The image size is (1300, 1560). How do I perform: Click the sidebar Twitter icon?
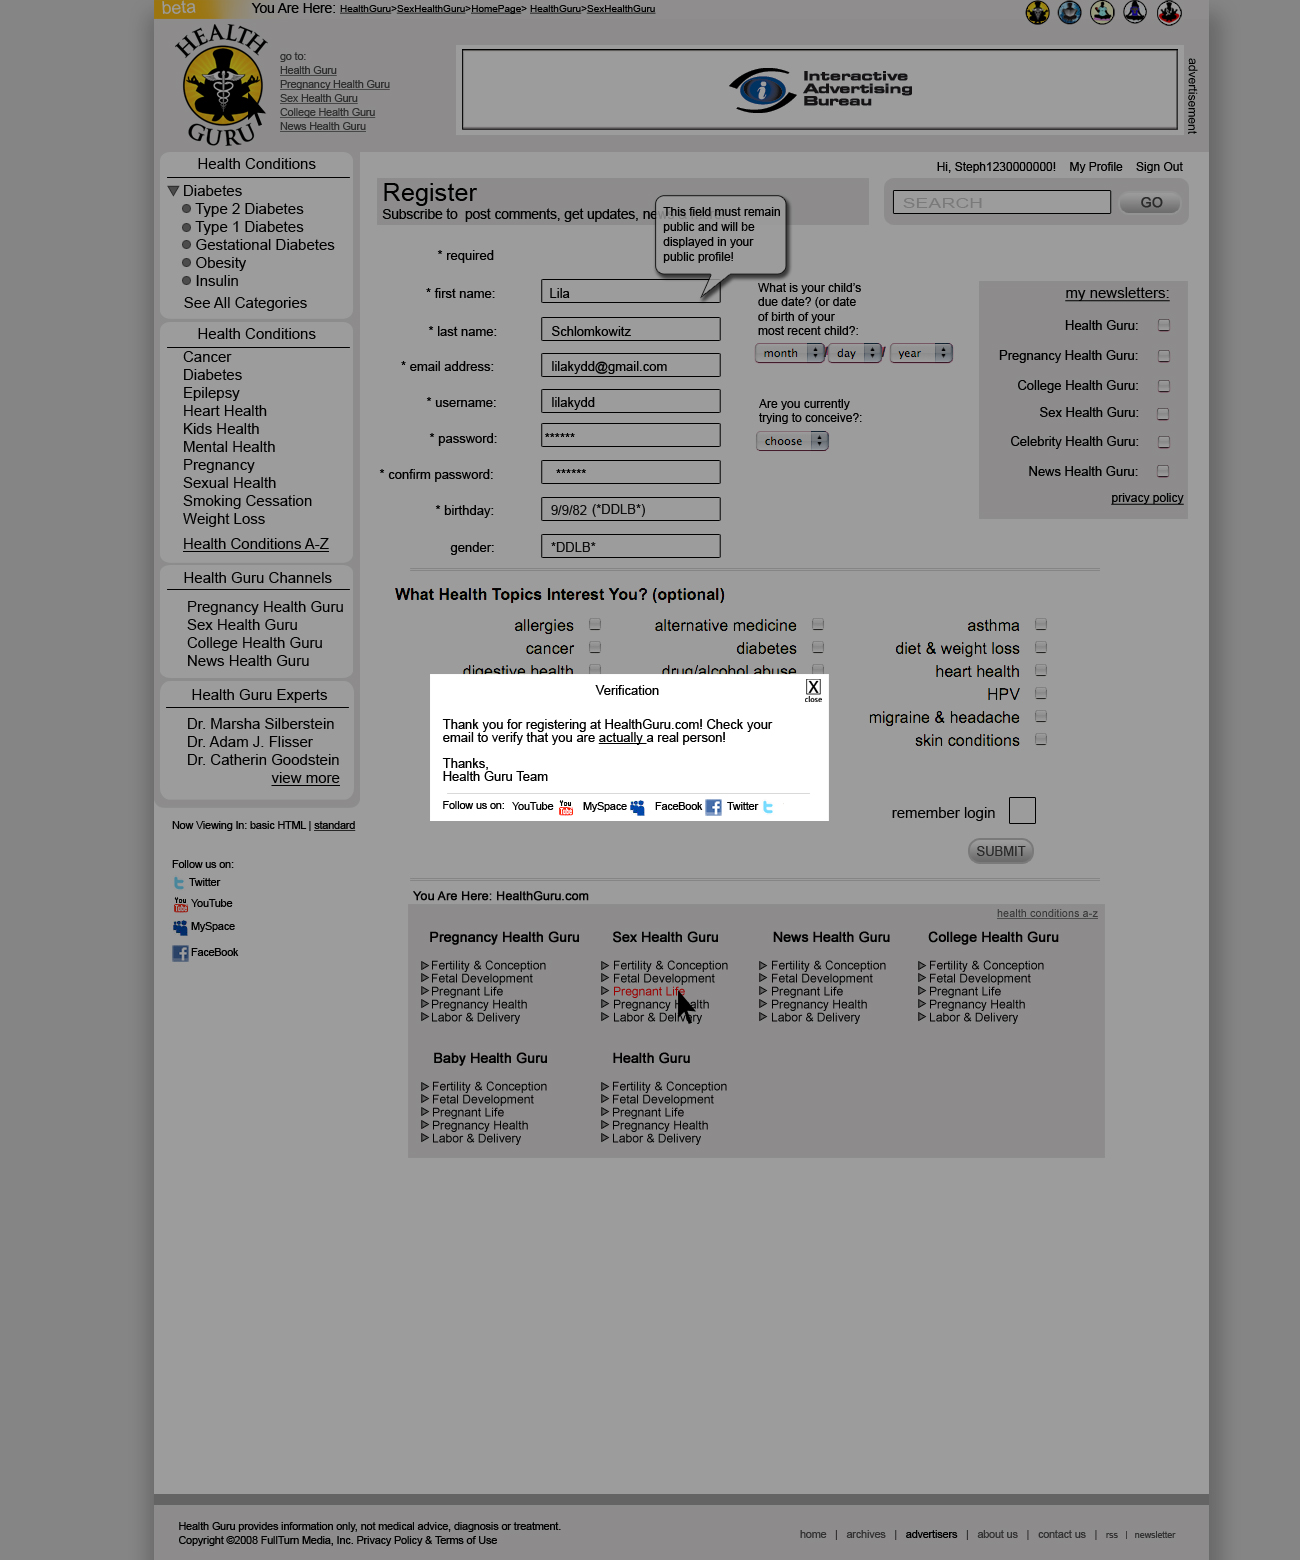(179, 883)
